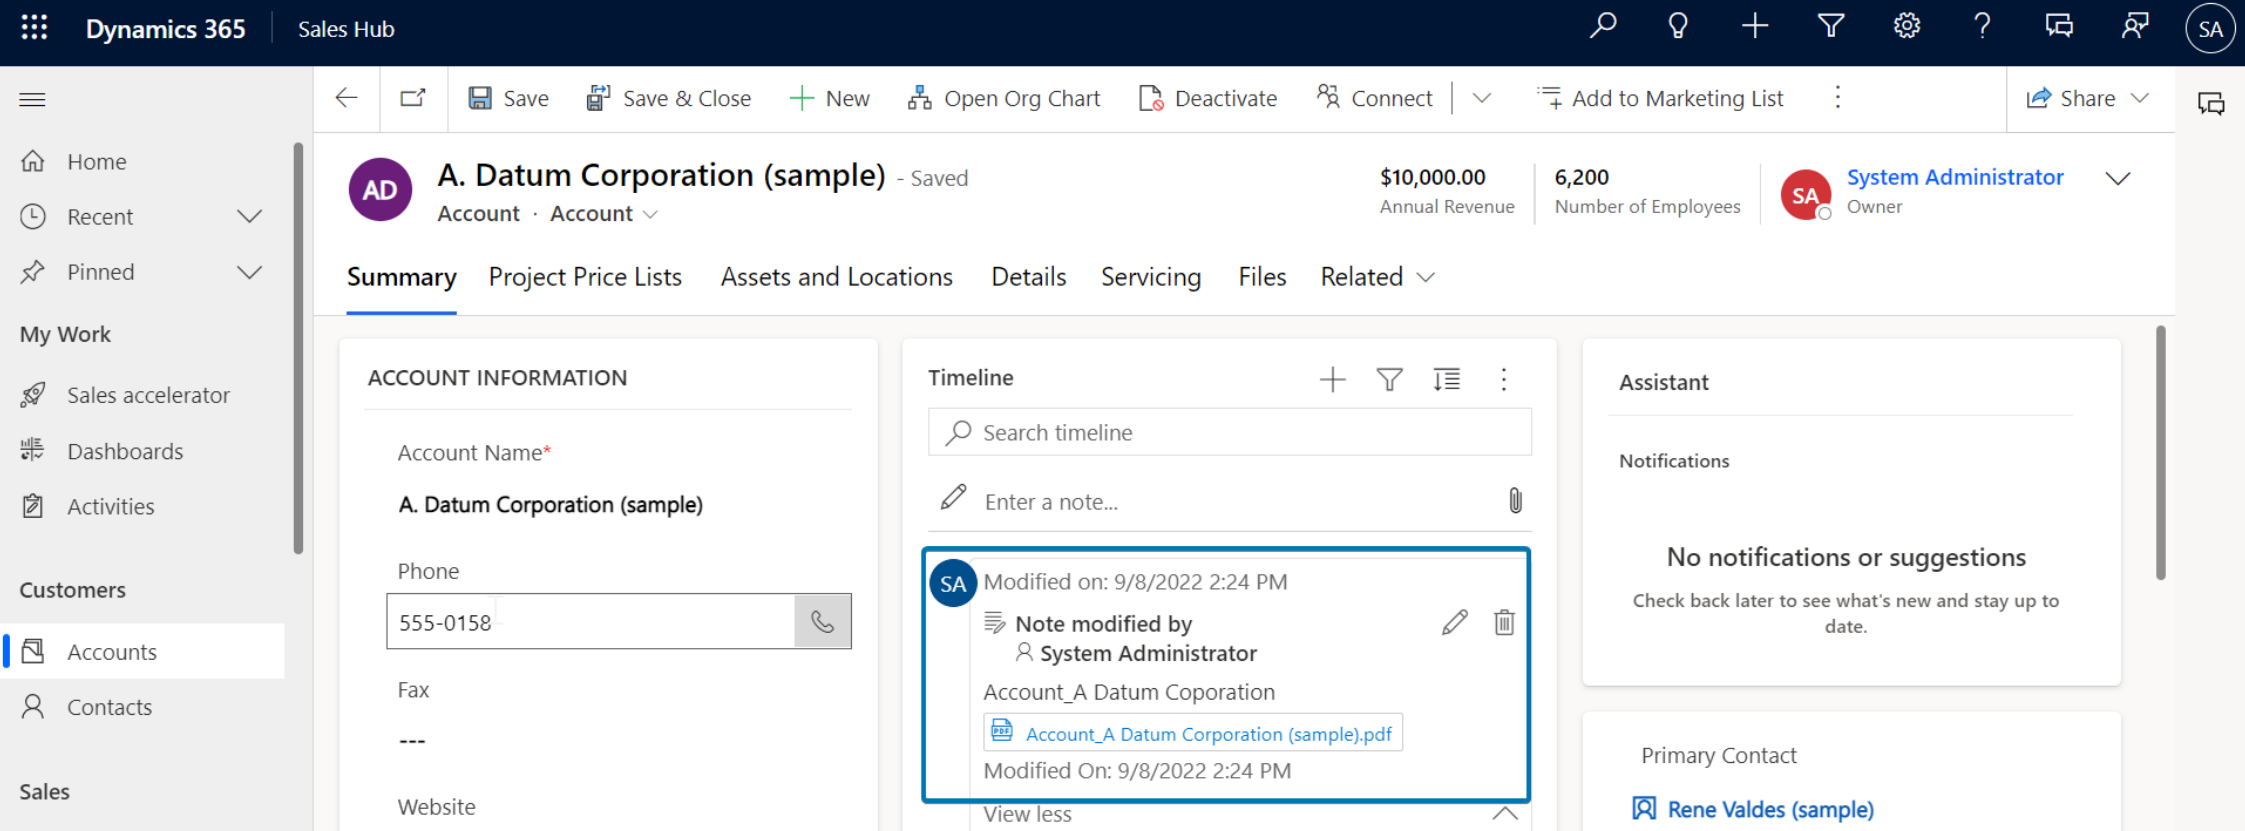Click the paperclip attachment icon in note
This screenshot has height=831, width=2245.
1515,500
